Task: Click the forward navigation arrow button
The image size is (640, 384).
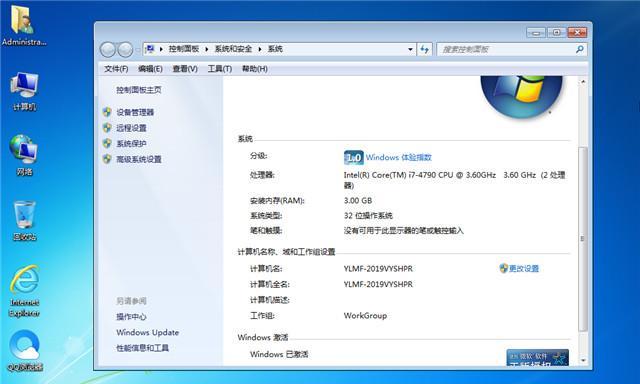Action: [x=125, y=49]
